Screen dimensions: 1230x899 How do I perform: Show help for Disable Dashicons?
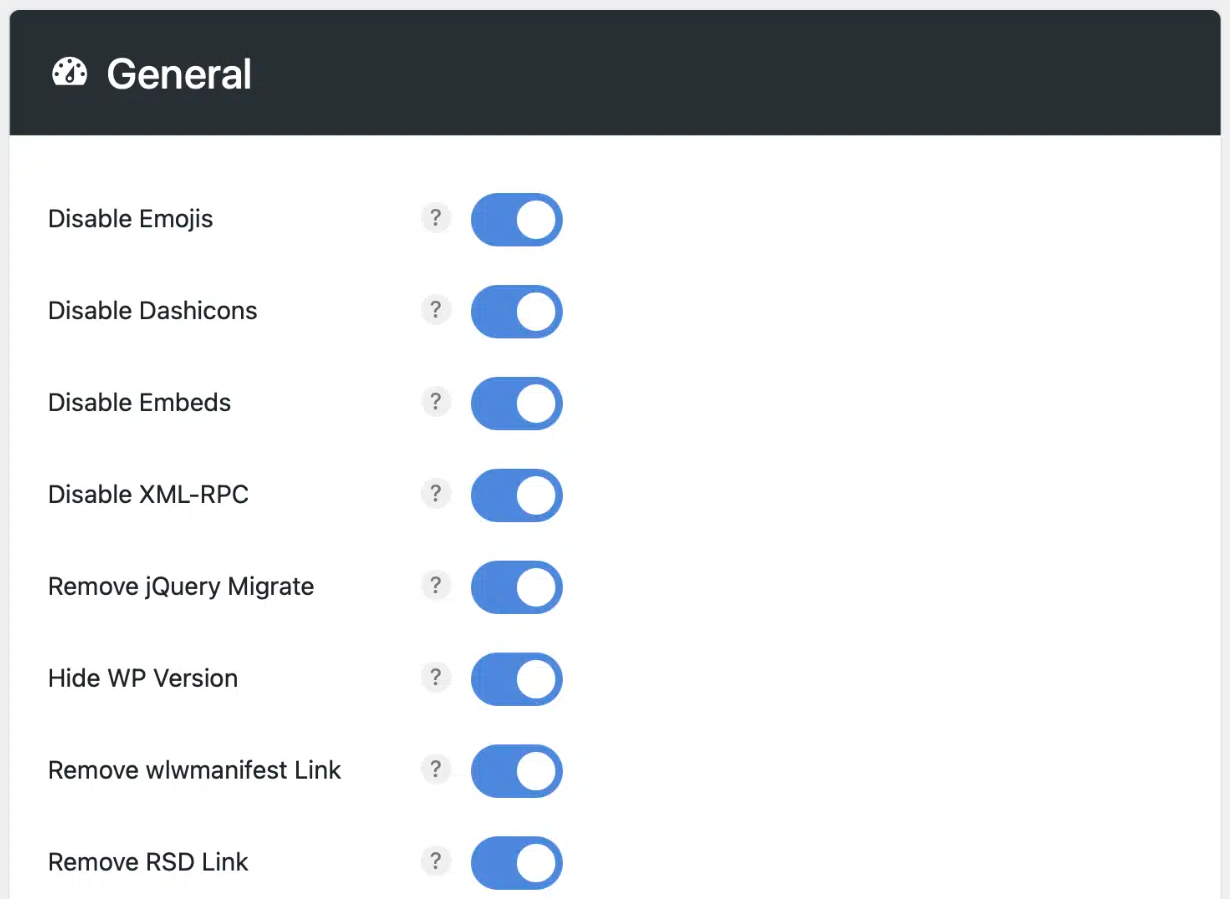click(x=435, y=310)
